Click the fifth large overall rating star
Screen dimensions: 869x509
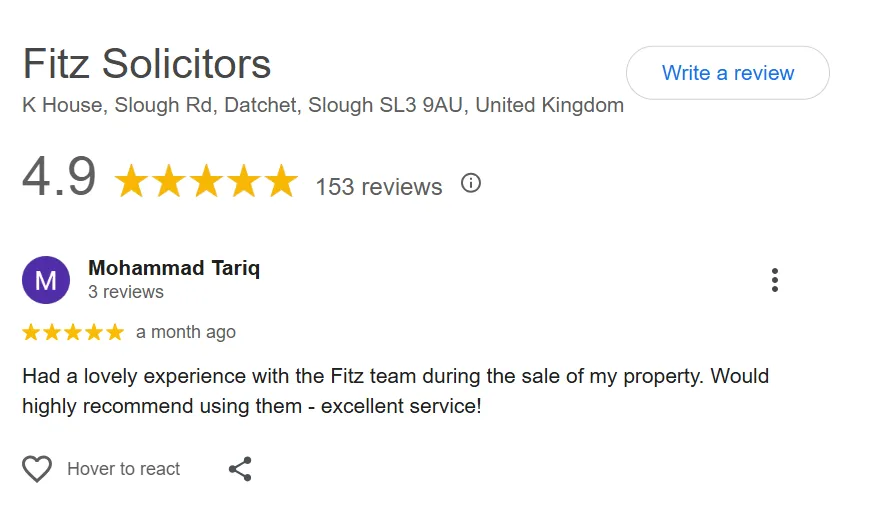tap(281, 183)
